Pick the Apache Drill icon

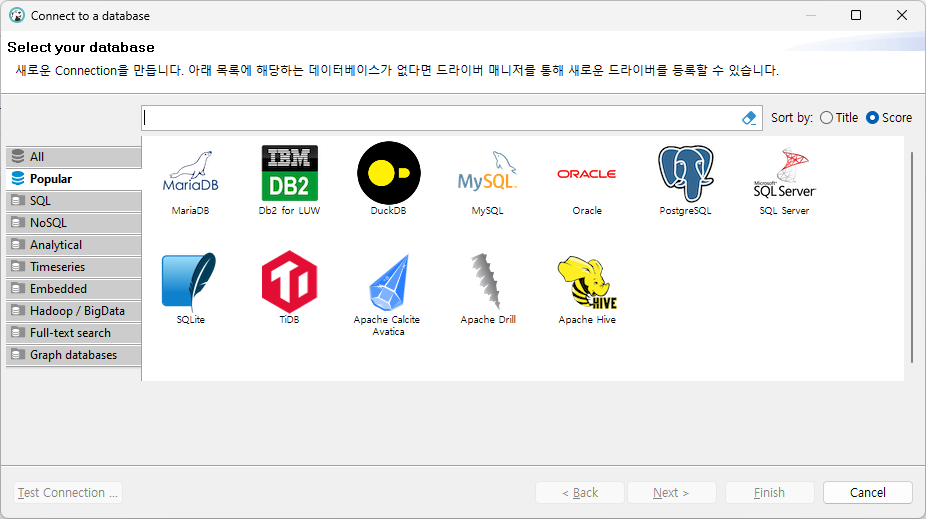coord(486,282)
